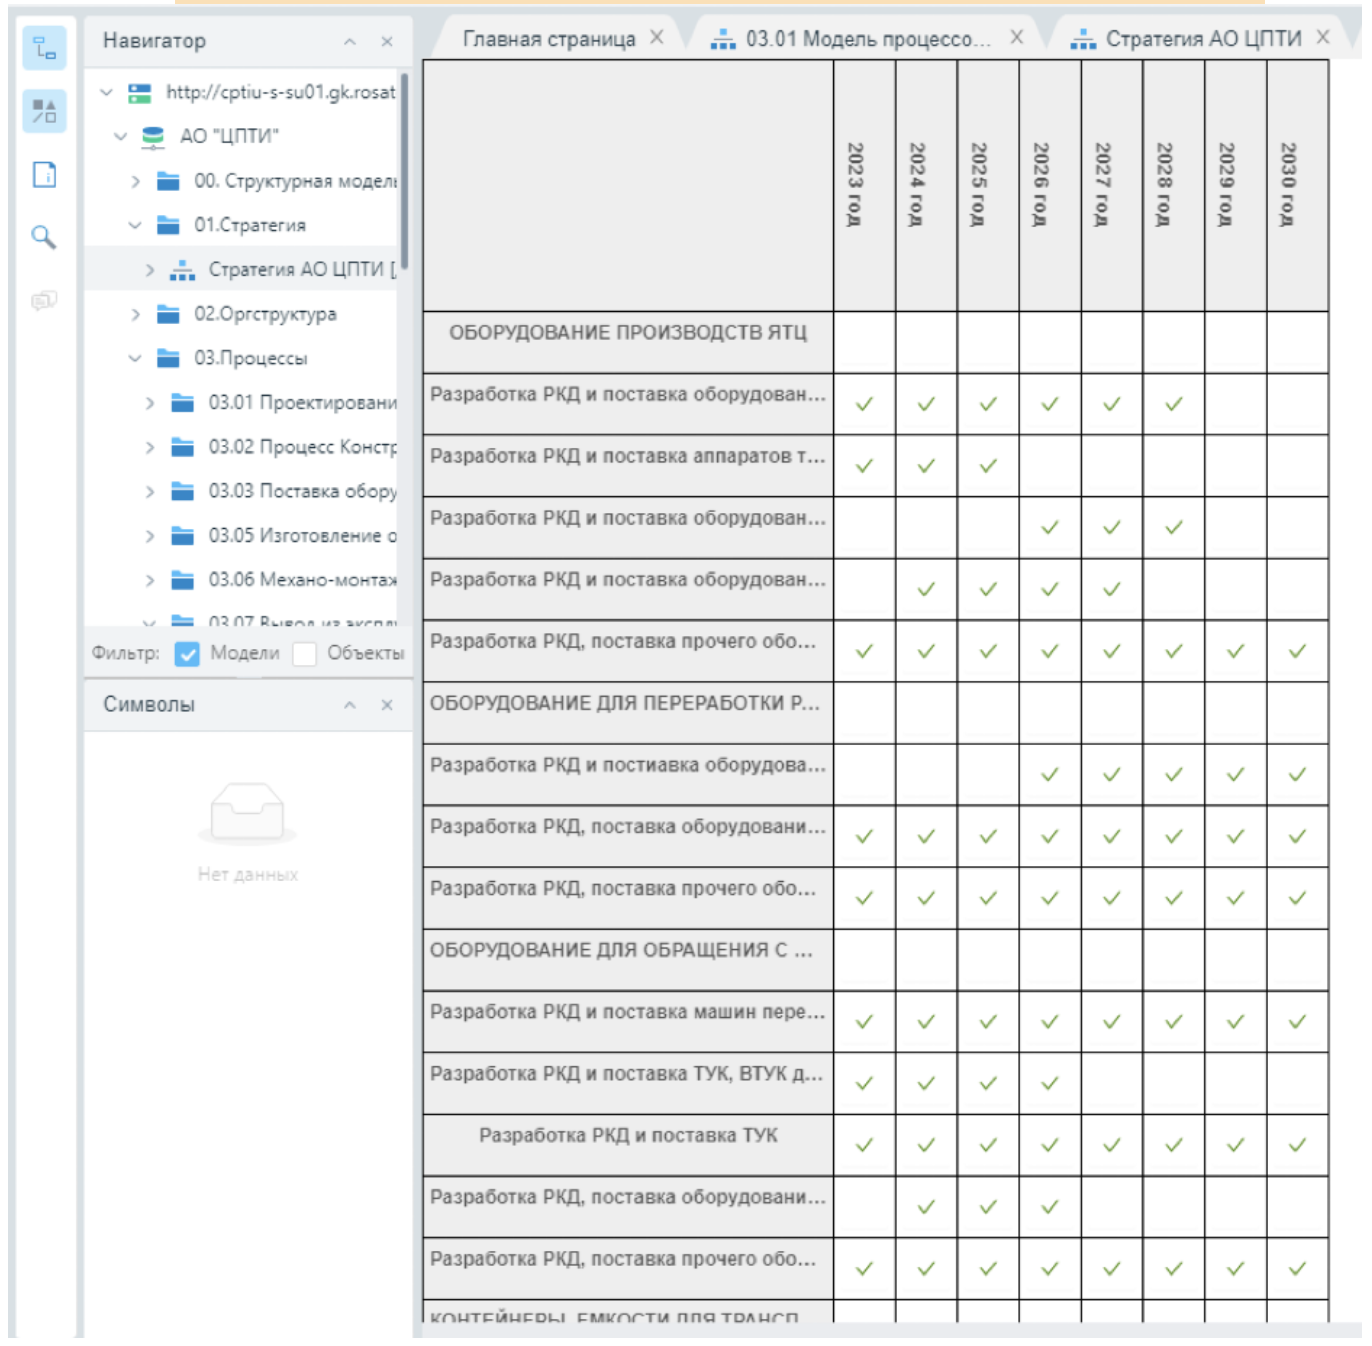The height and width of the screenshot is (1346, 1372).
Task: Click the 02.Оргструктура folder icon
Action: 168,314
